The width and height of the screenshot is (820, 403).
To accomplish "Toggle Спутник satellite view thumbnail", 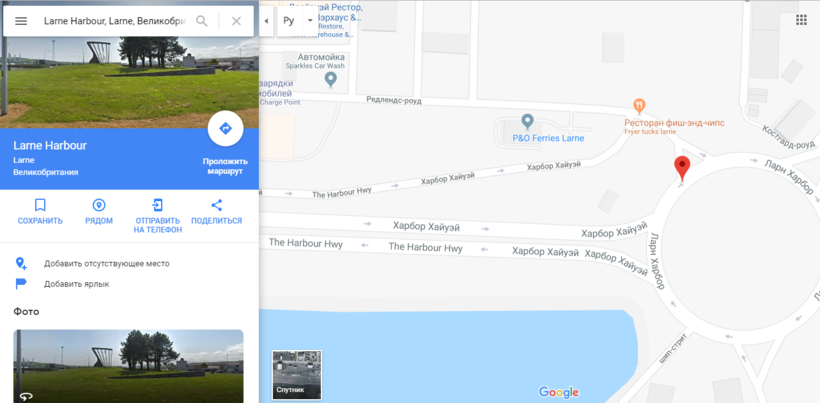I will (297, 375).
